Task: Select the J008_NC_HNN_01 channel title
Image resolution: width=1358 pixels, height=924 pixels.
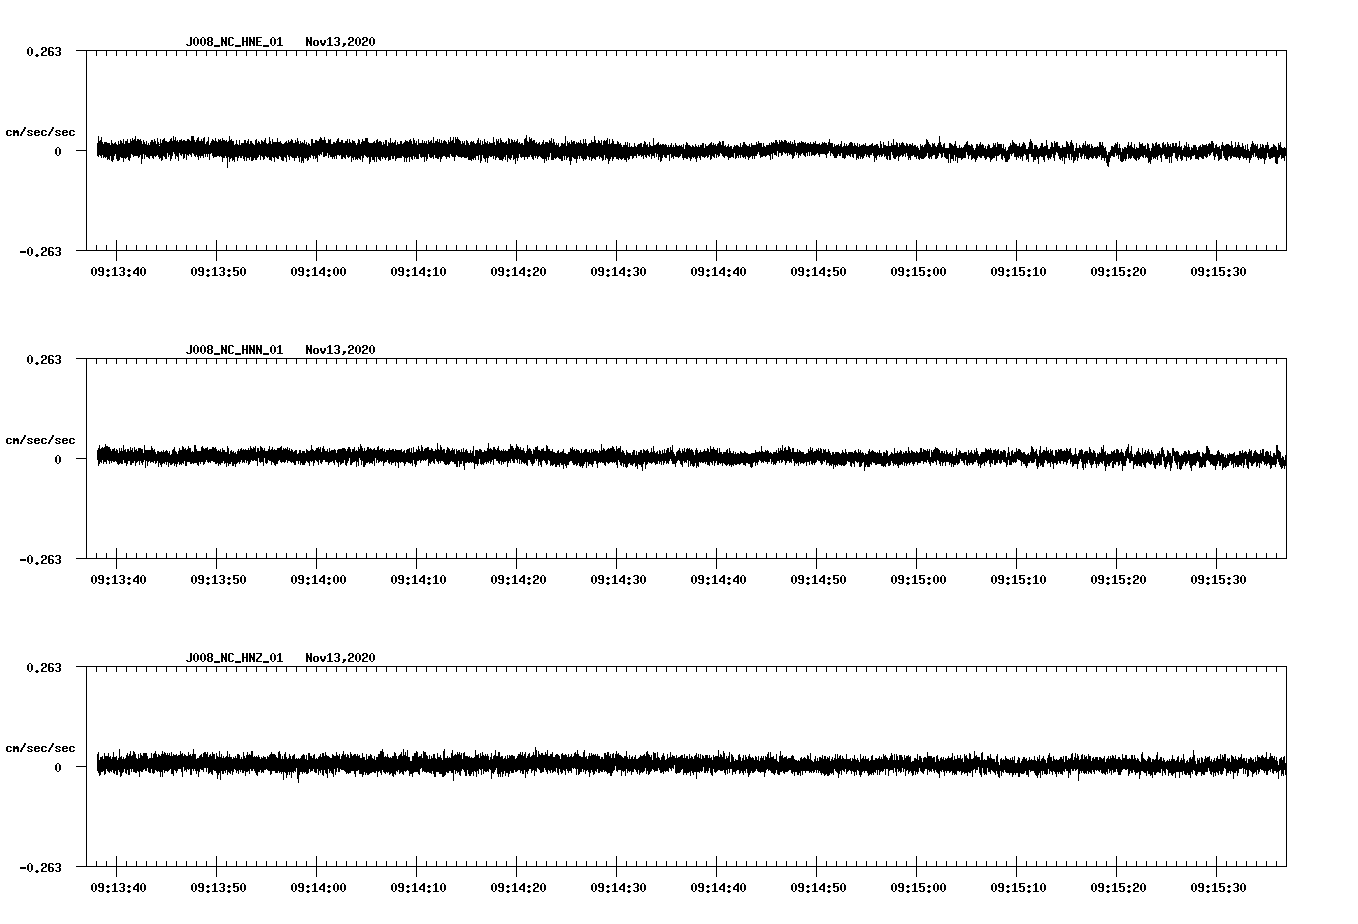Action: 233,350
